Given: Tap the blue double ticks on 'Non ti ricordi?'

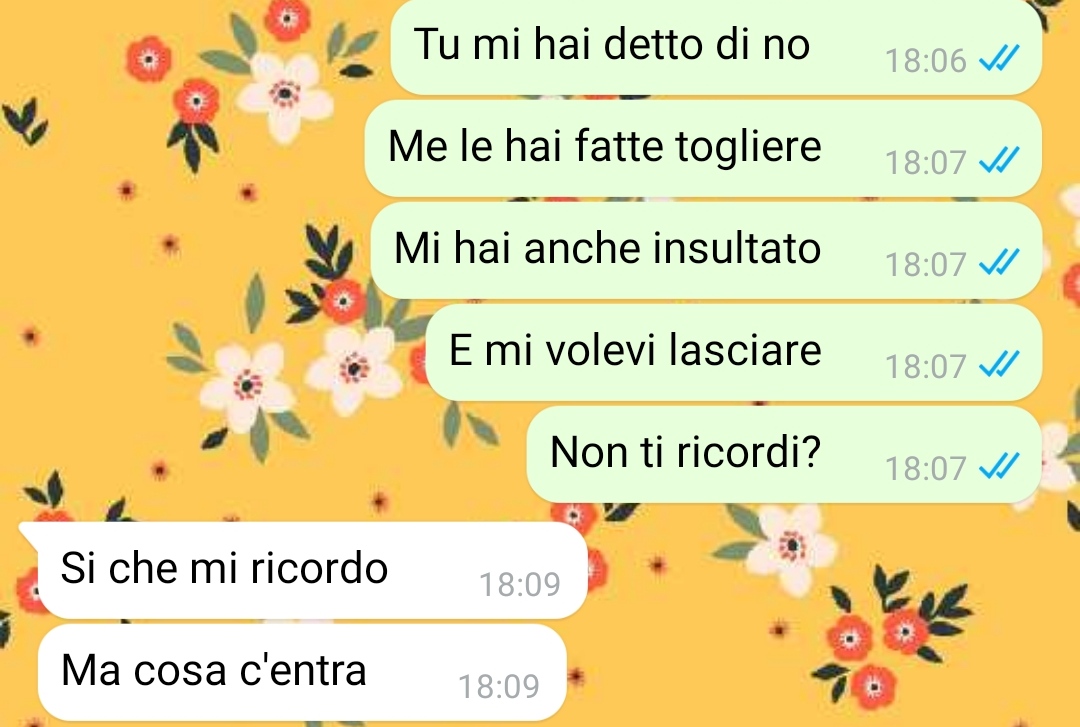Looking at the screenshot, I should click(999, 467).
